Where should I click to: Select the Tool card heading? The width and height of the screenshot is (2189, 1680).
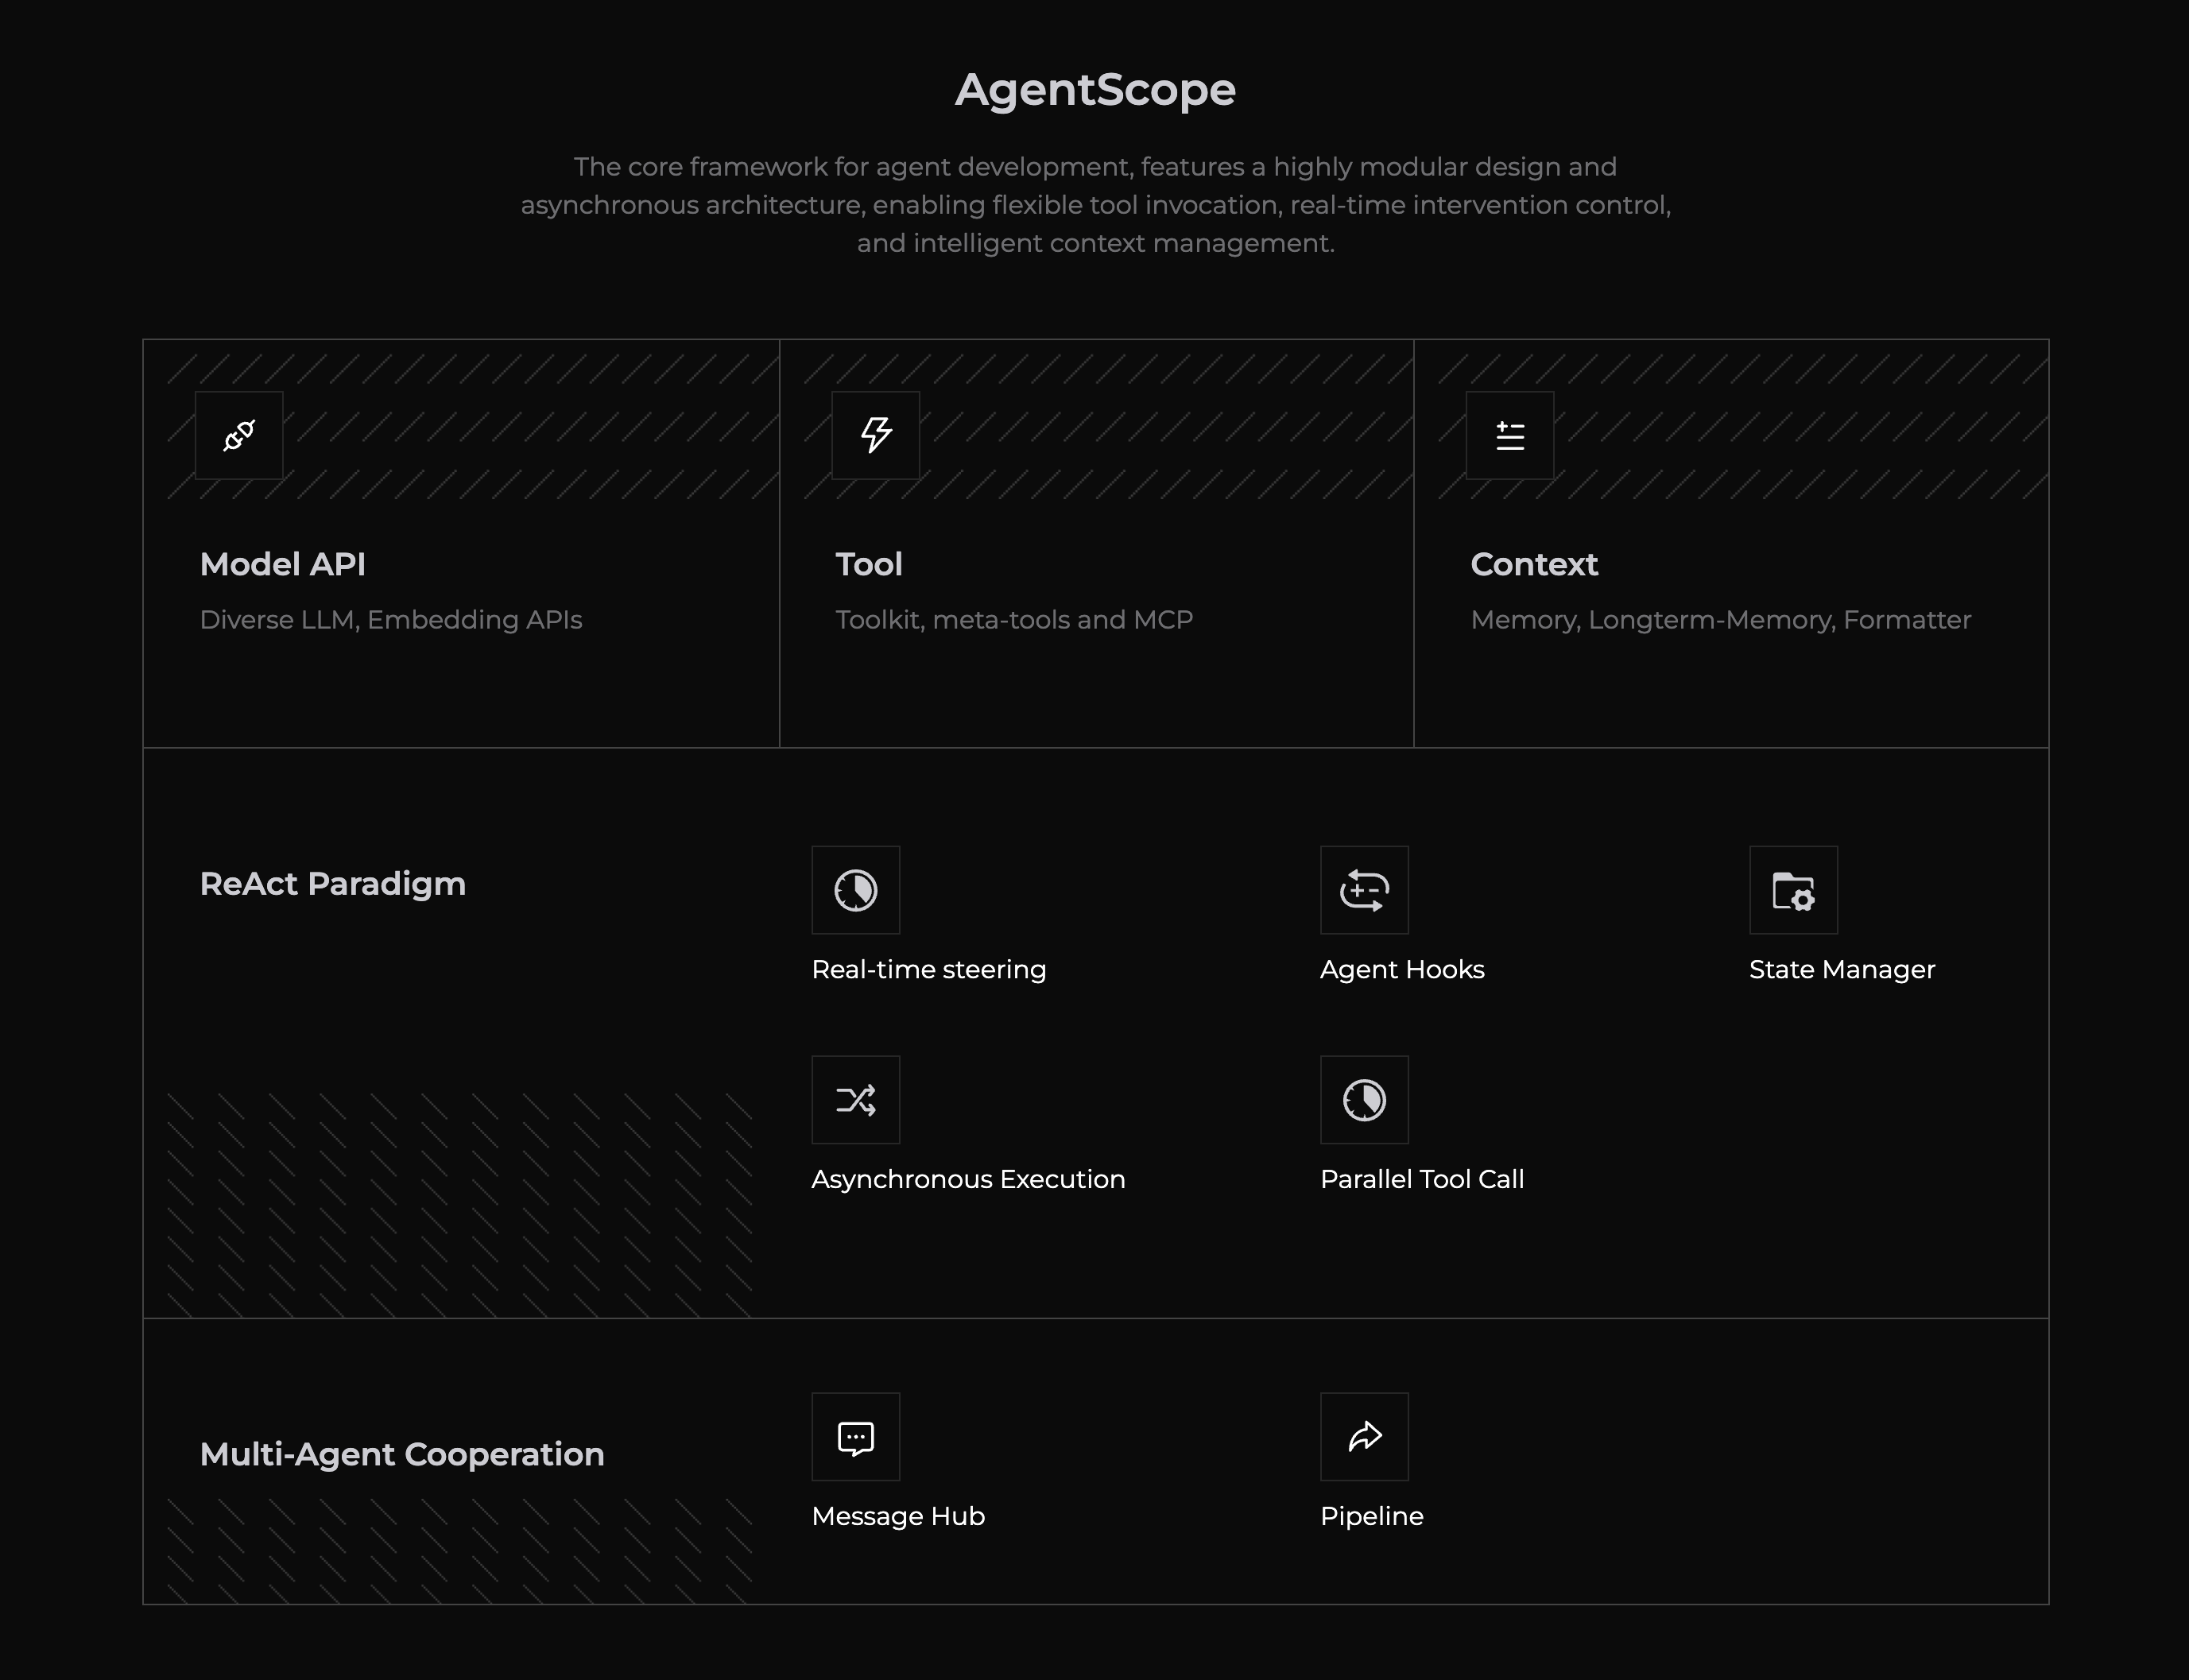(868, 564)
